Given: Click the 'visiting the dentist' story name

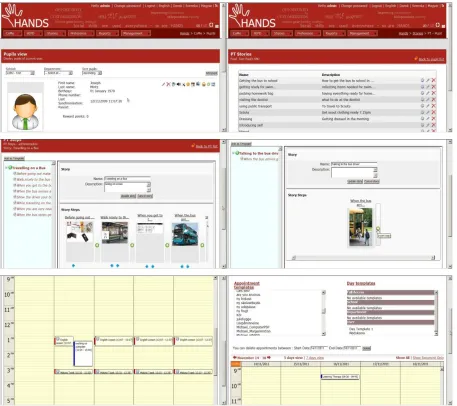Looking at the screenshot, I should pos(253,100).
